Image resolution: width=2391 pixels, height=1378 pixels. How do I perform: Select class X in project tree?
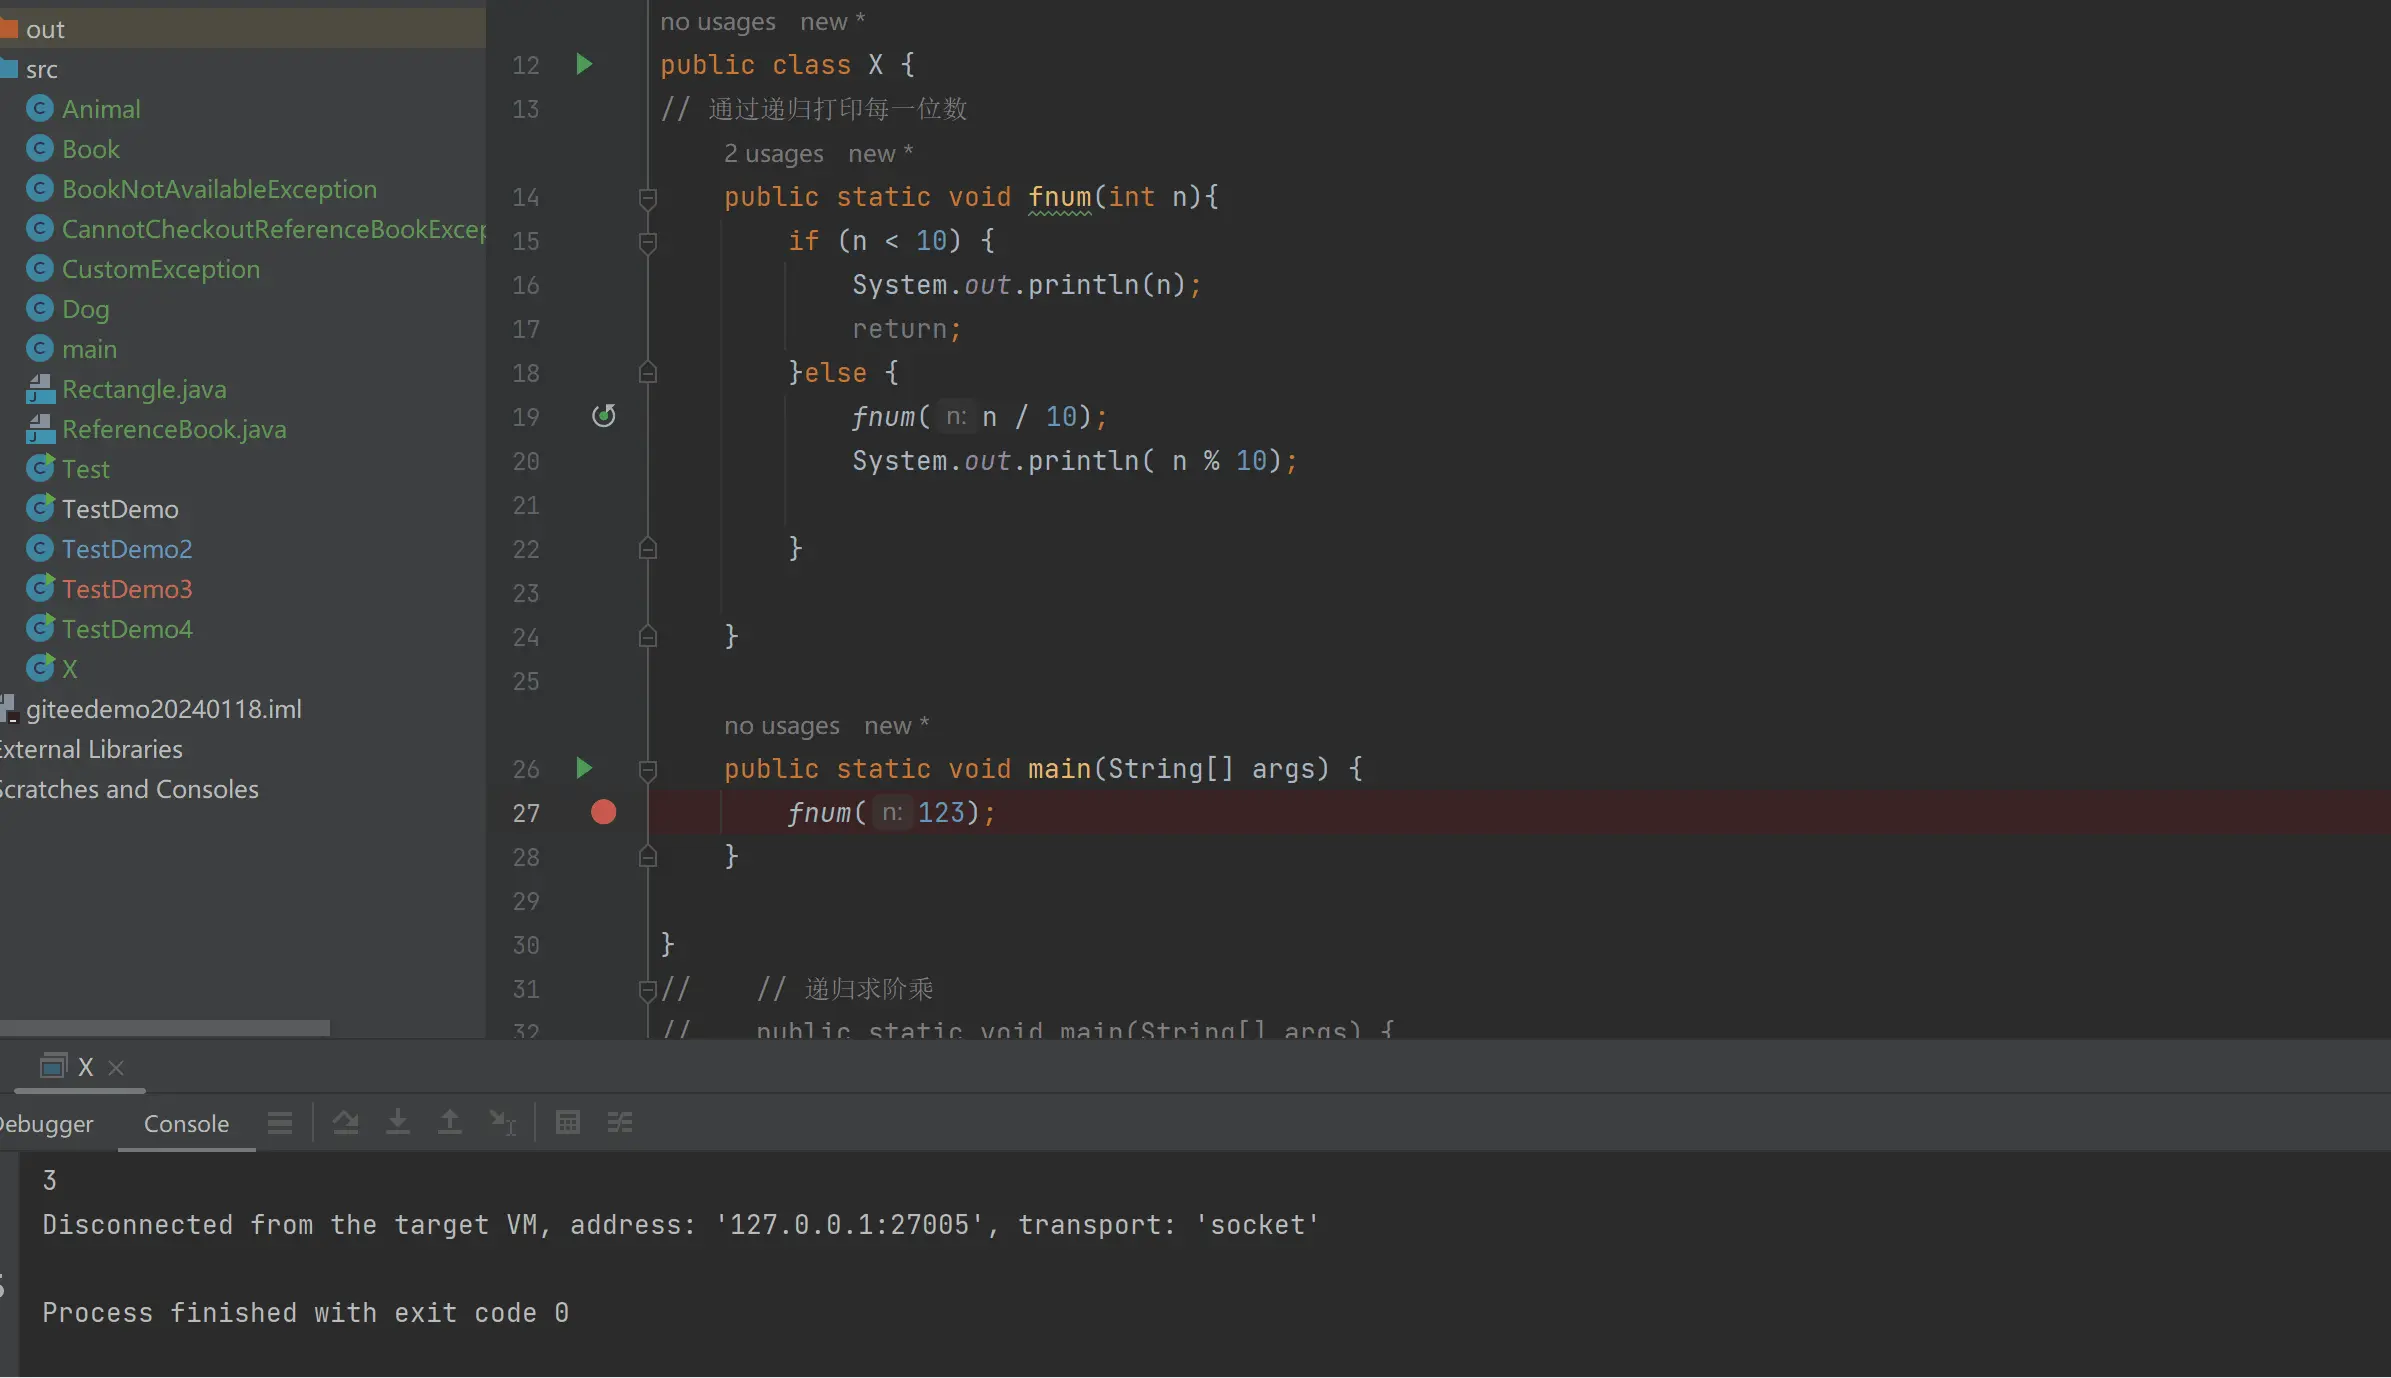pyautogui.click(x=69, y=669)
